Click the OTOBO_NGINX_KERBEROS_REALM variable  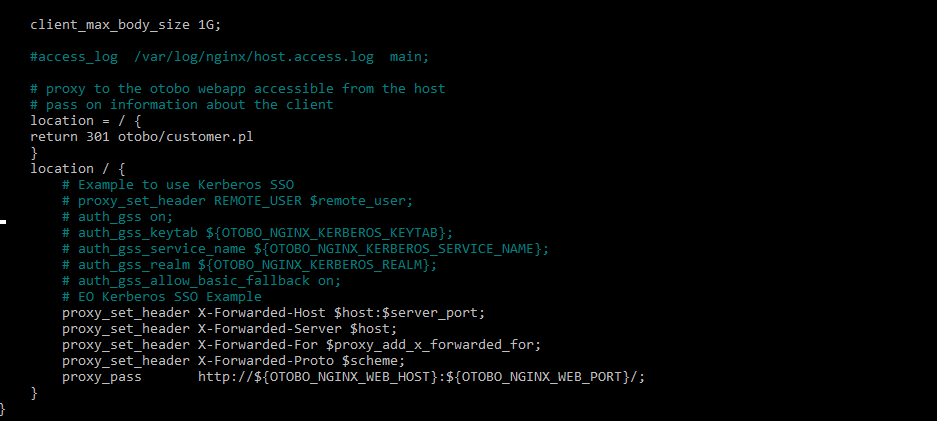321,264
